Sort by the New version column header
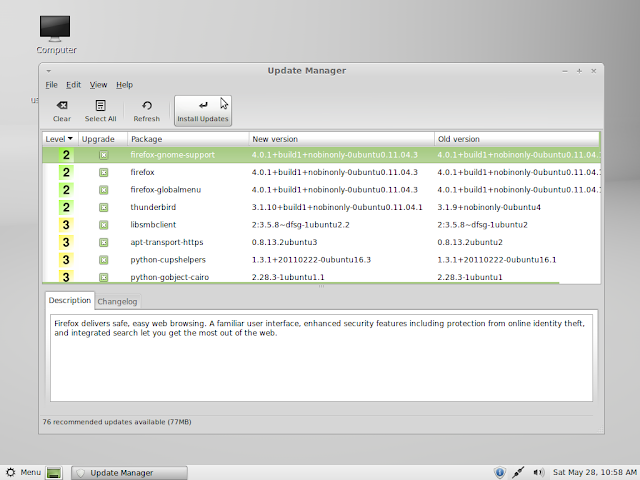Viewport: 640px width, 480px height. click(x=342, y=139)
